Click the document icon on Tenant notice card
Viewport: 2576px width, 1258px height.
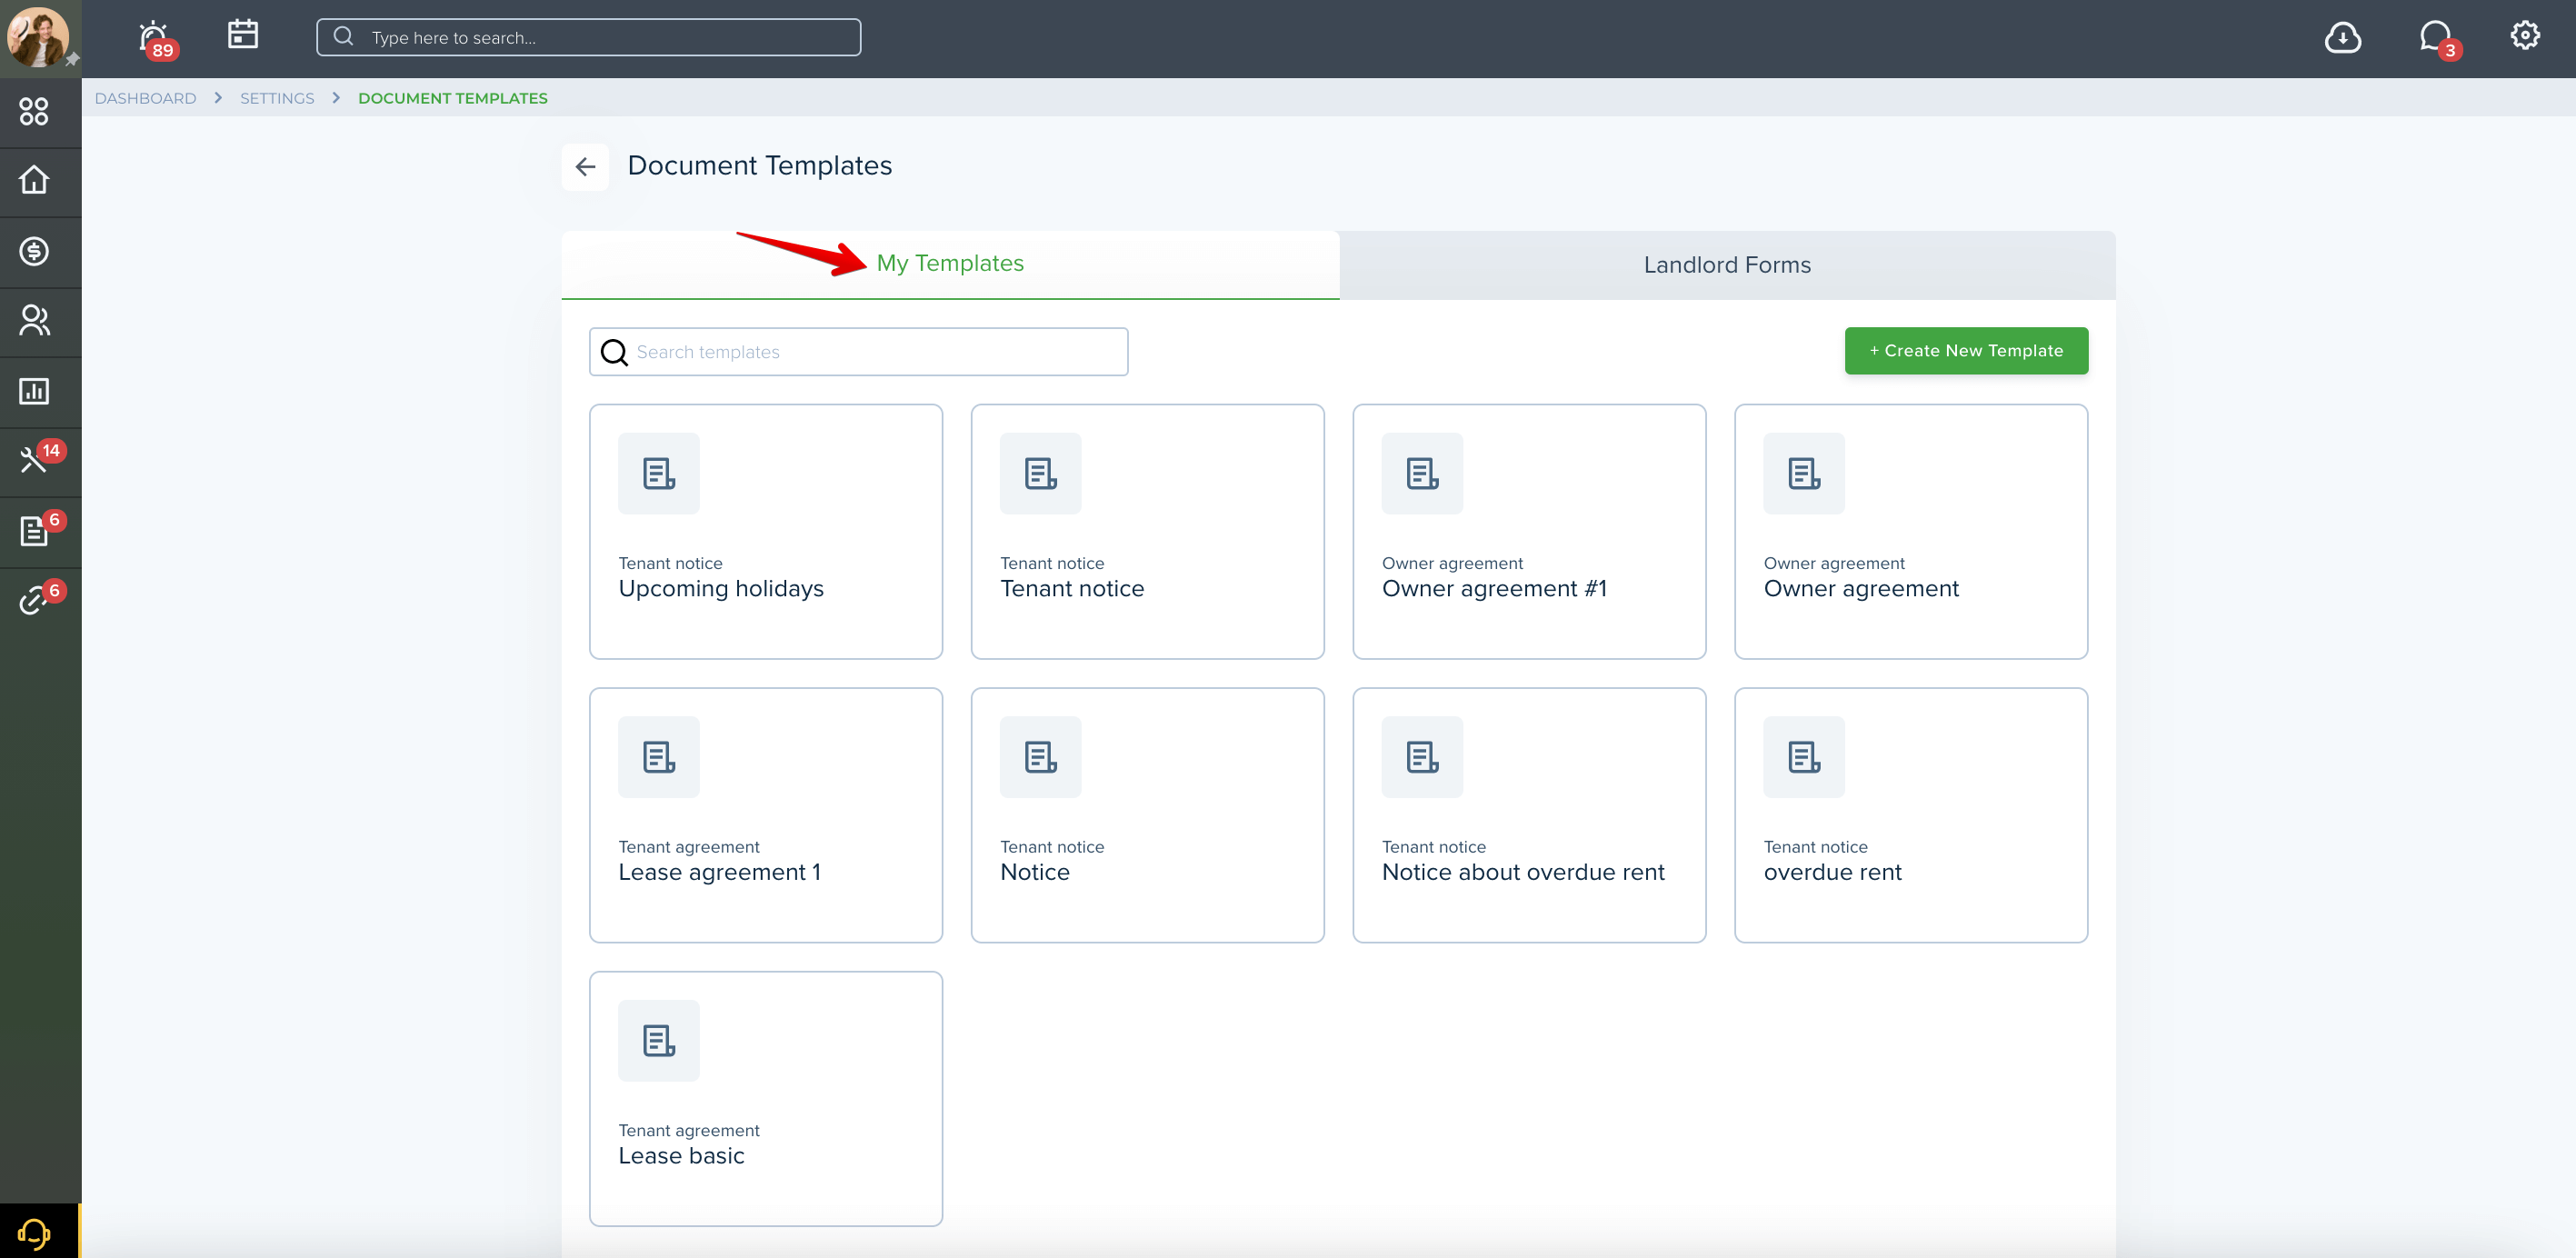pos(1040,473)
